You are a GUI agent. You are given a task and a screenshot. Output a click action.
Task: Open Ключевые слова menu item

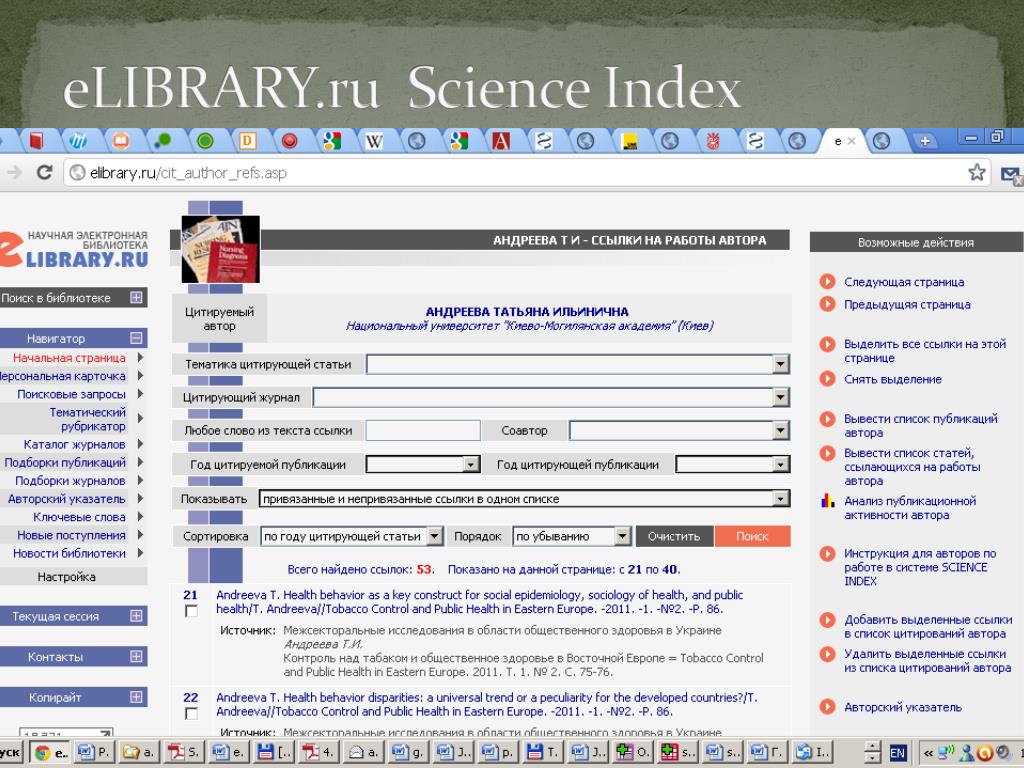[80, 517]
